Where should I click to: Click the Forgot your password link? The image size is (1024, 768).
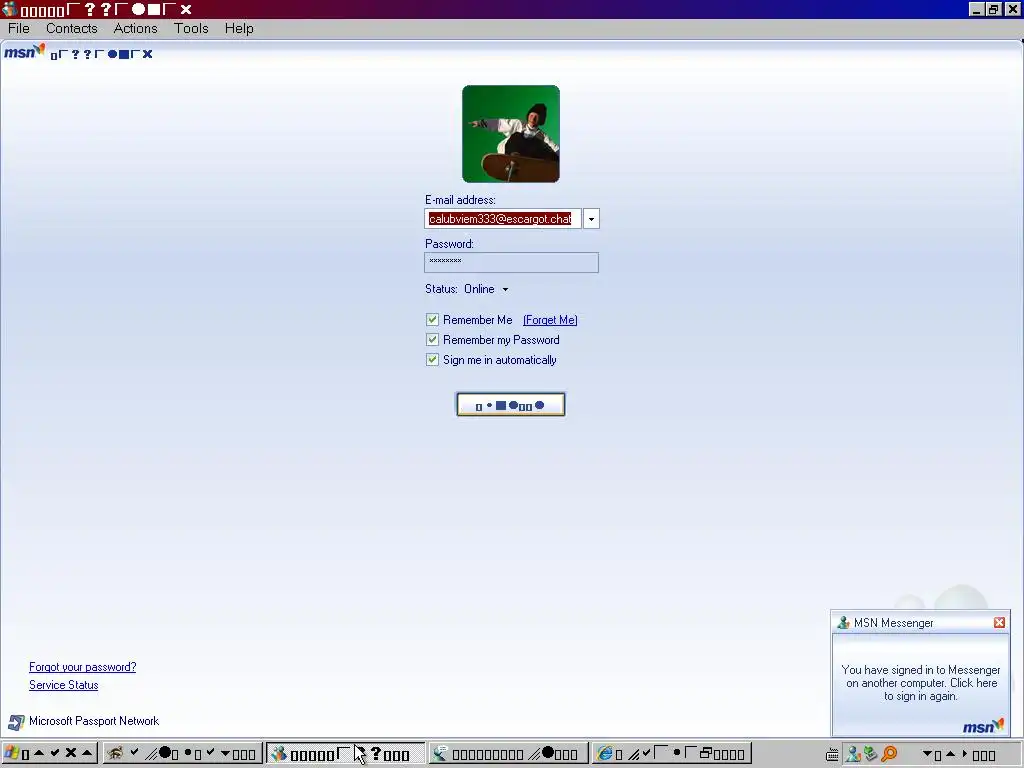[x=82, y=667]
